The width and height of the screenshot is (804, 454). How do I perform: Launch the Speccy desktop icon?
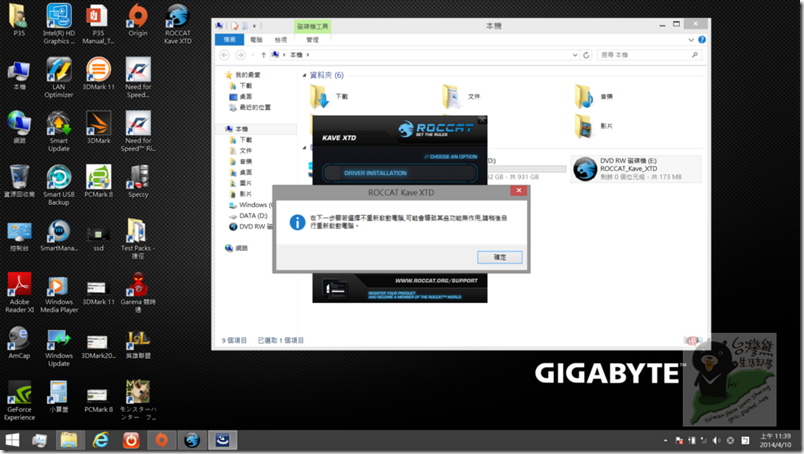click(138, 181)
